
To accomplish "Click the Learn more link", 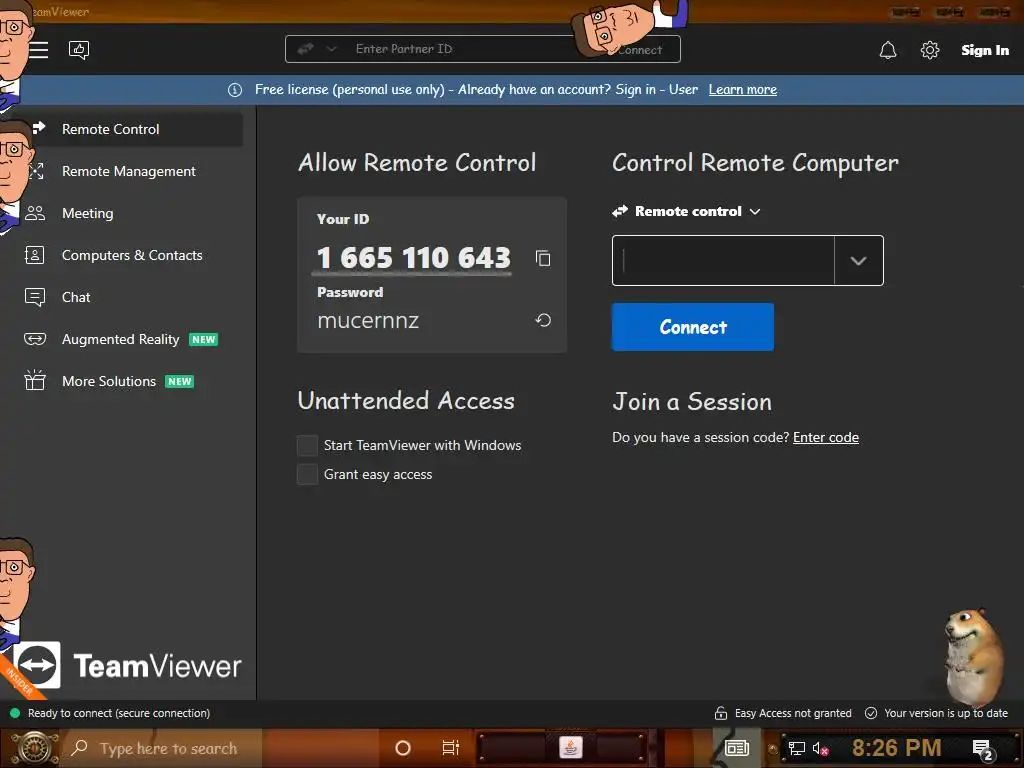I will pyautogui.click(x=743, y=89).
